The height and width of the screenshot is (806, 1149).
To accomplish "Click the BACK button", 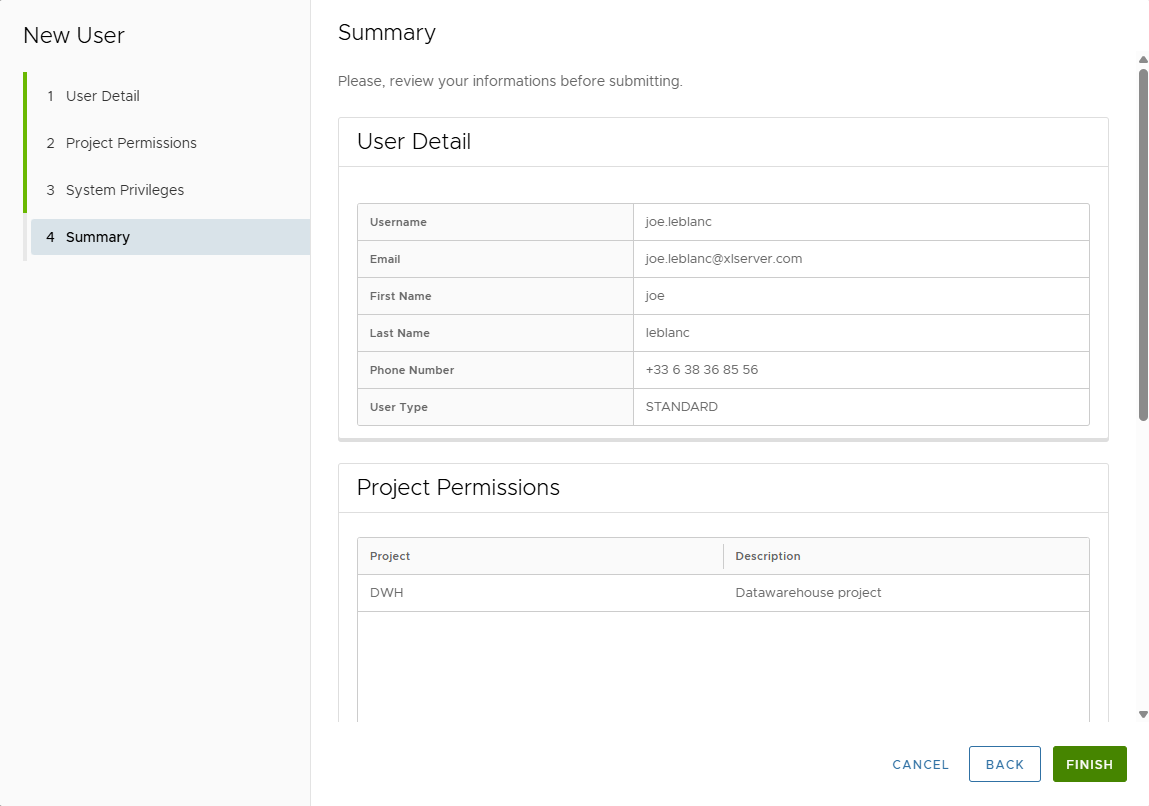I will 1004,763.
